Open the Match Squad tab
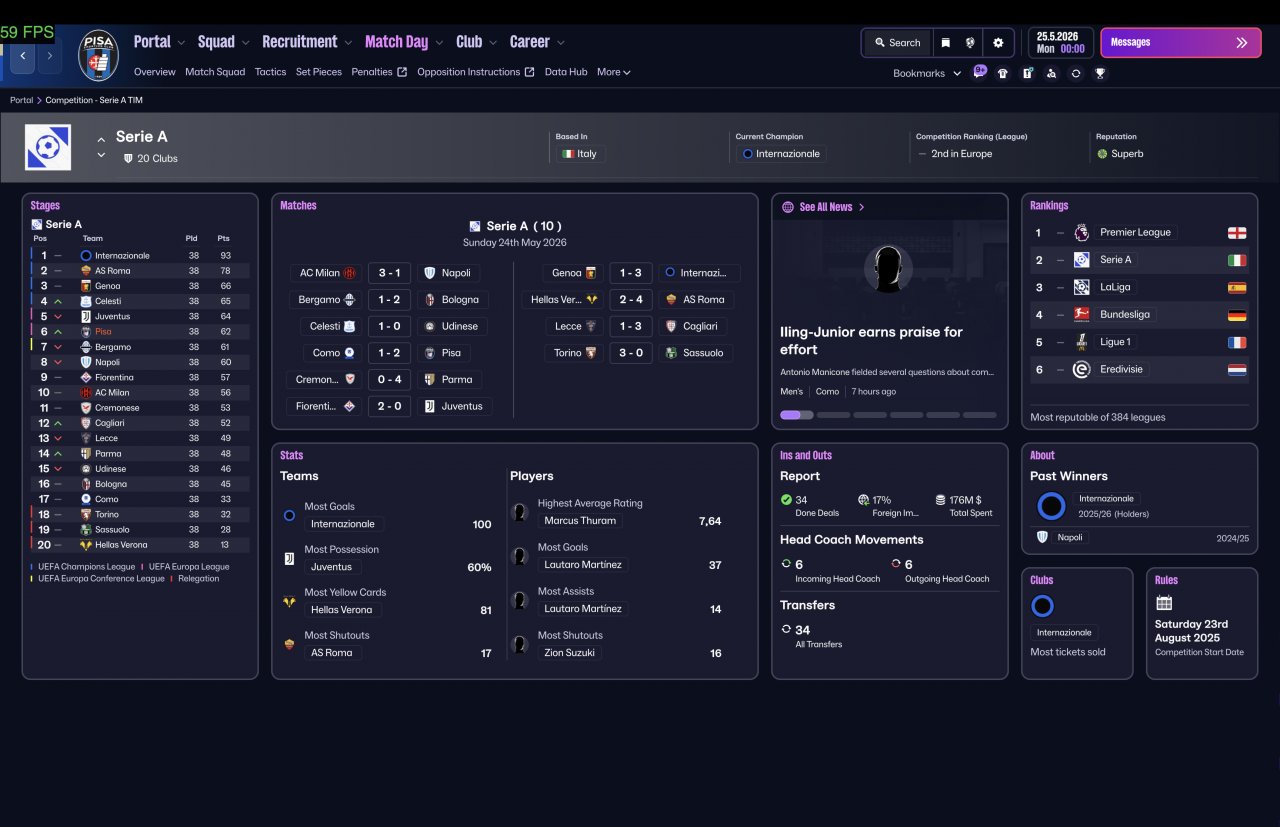The image size is (1280, 827). 215,72
